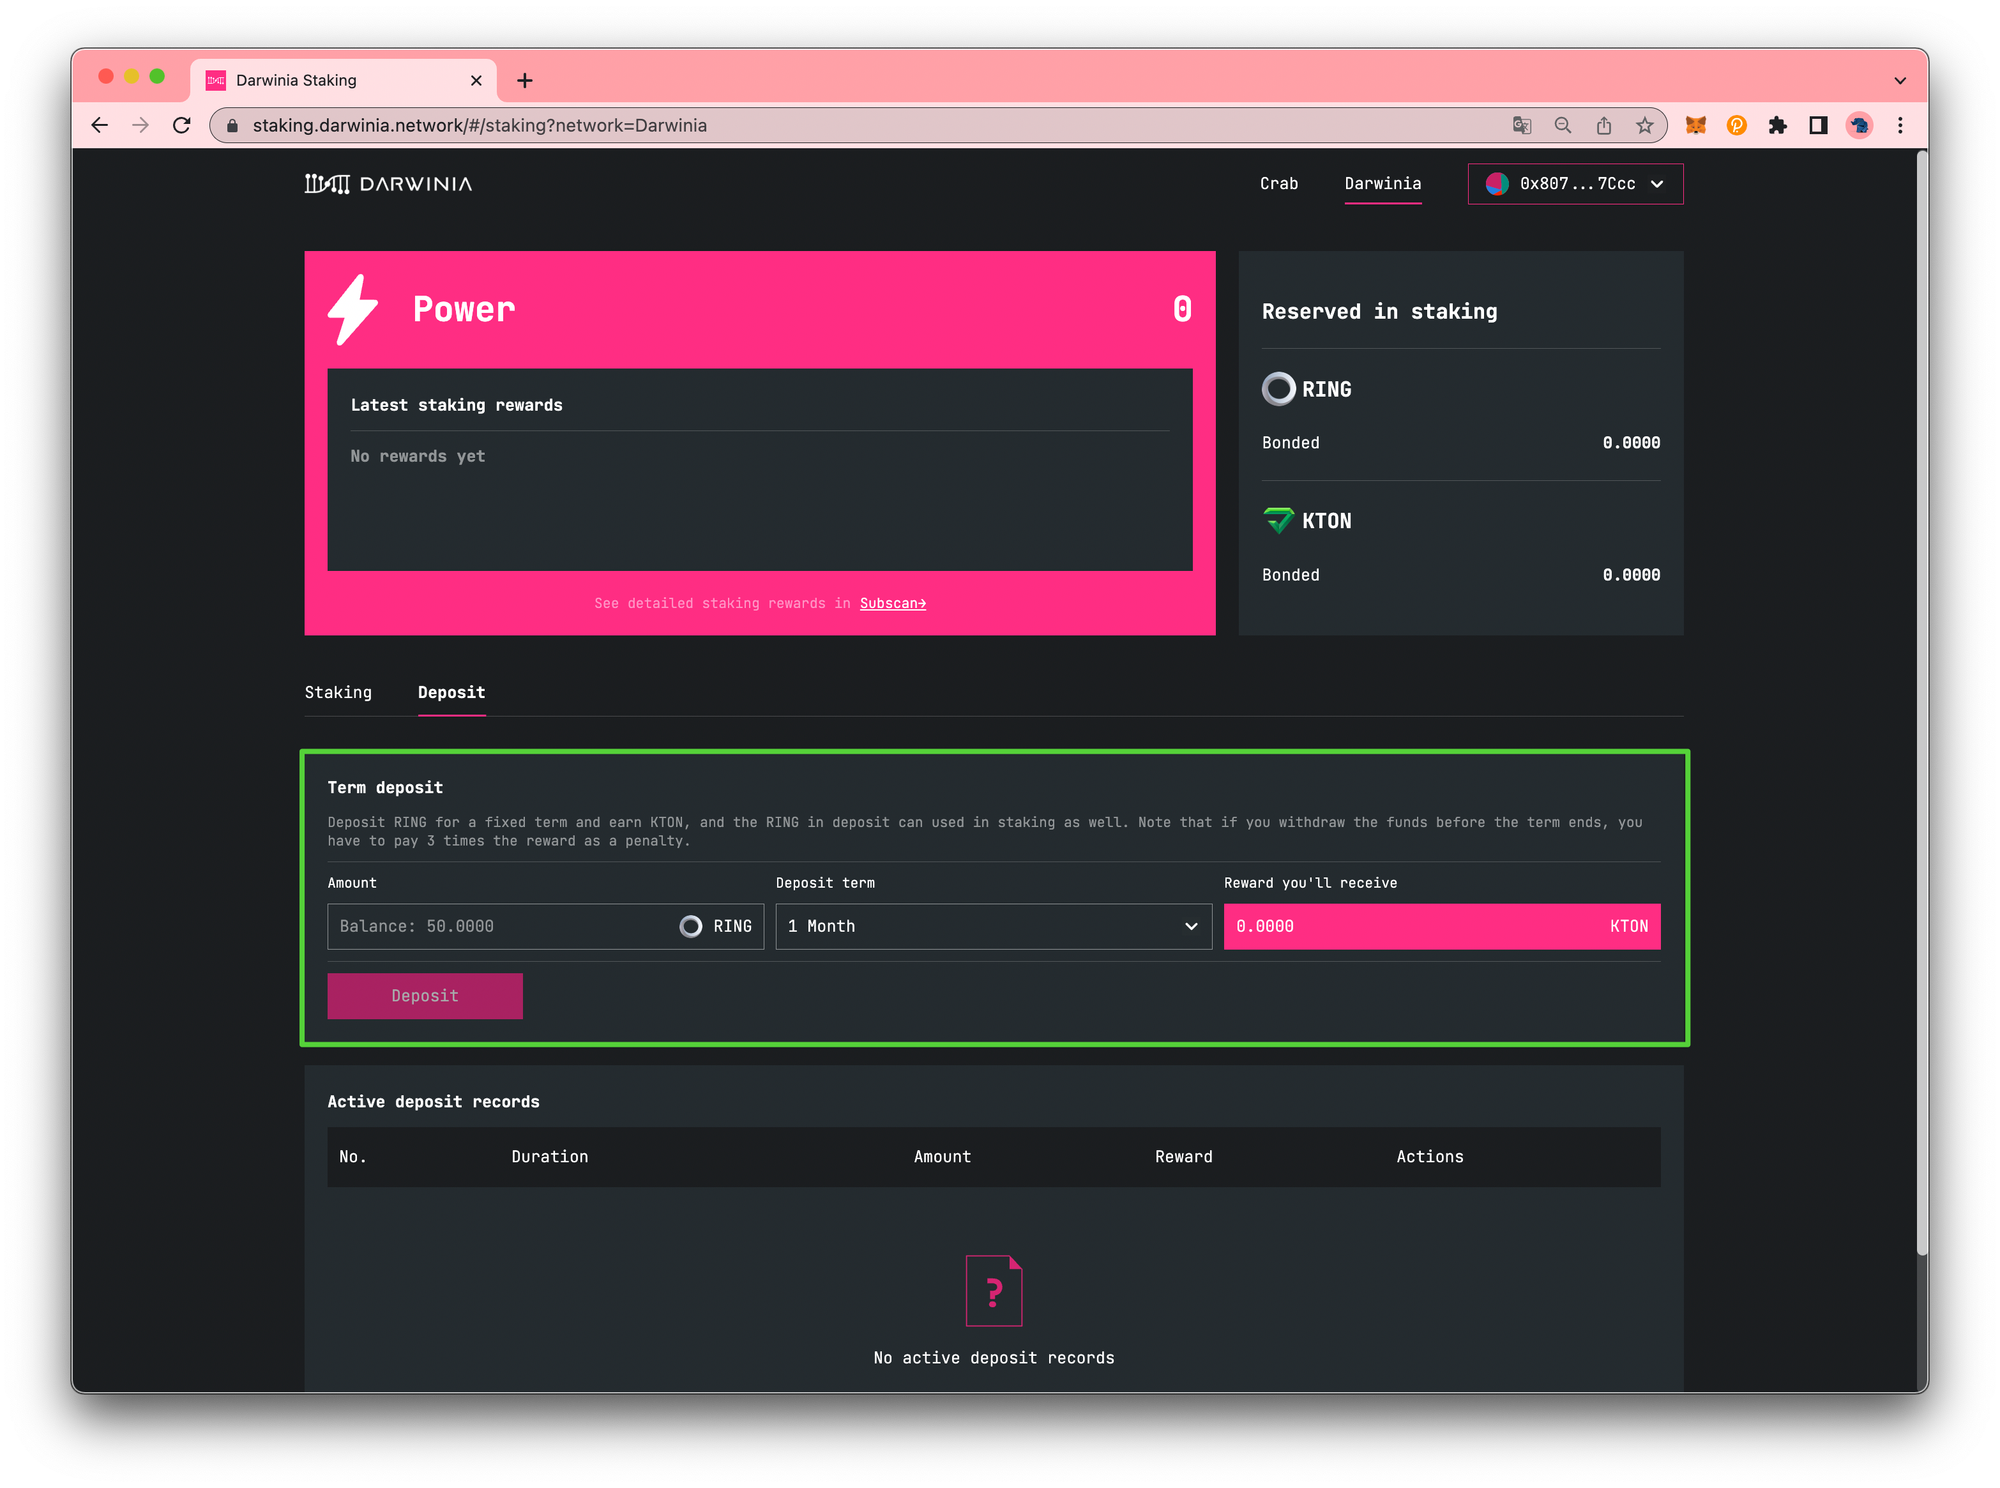Viewport: 2000px width, 1488px height.
Task: Open the Extensions puzzle icon
Action: [x=1777, y=125]
